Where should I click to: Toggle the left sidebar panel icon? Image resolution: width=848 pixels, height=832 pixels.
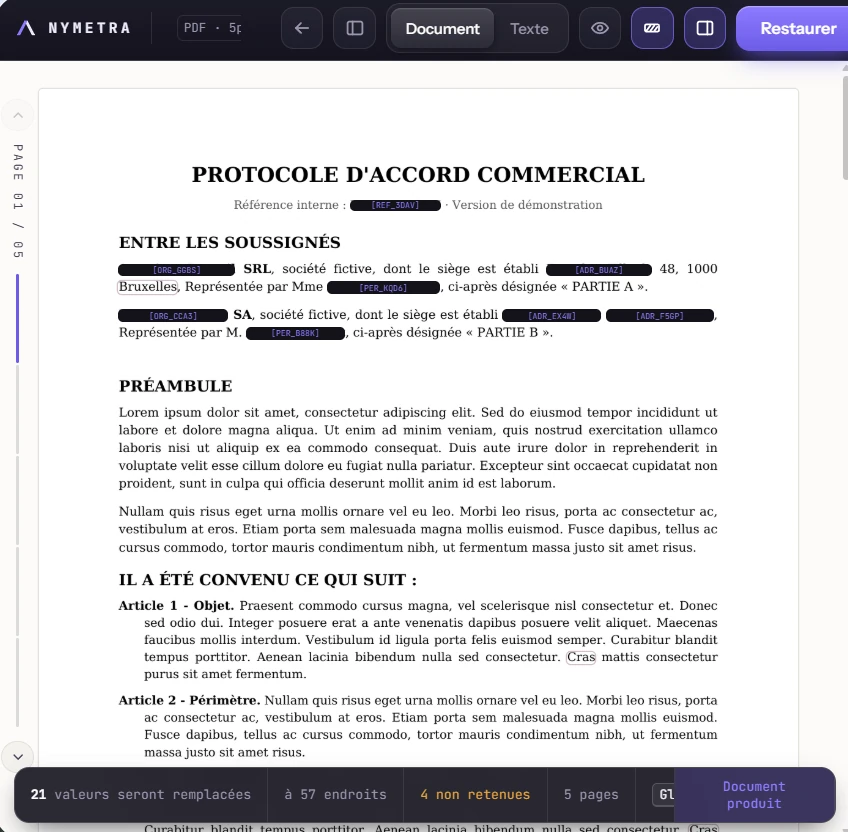(355, 28)
